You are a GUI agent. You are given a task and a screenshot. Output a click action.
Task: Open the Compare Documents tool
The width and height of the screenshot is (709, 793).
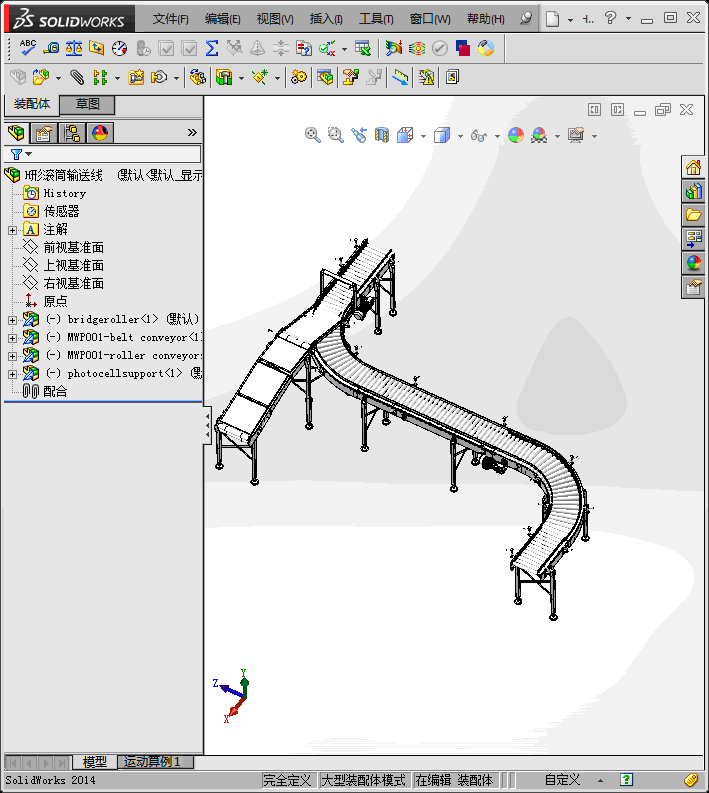(x=303, y=48)
